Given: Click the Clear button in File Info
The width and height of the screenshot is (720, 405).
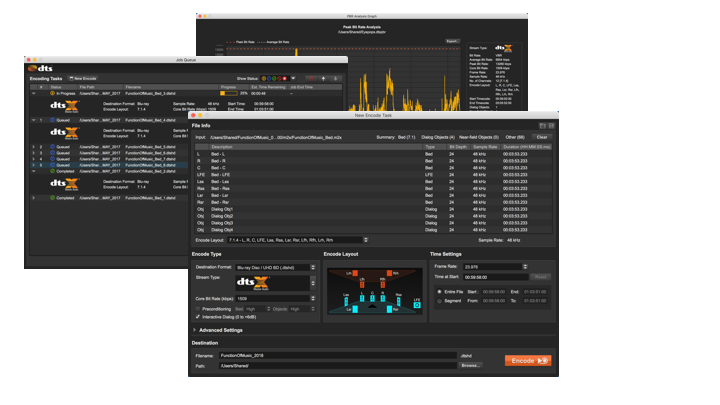Looking at the screenshot, I should point(541,137).
